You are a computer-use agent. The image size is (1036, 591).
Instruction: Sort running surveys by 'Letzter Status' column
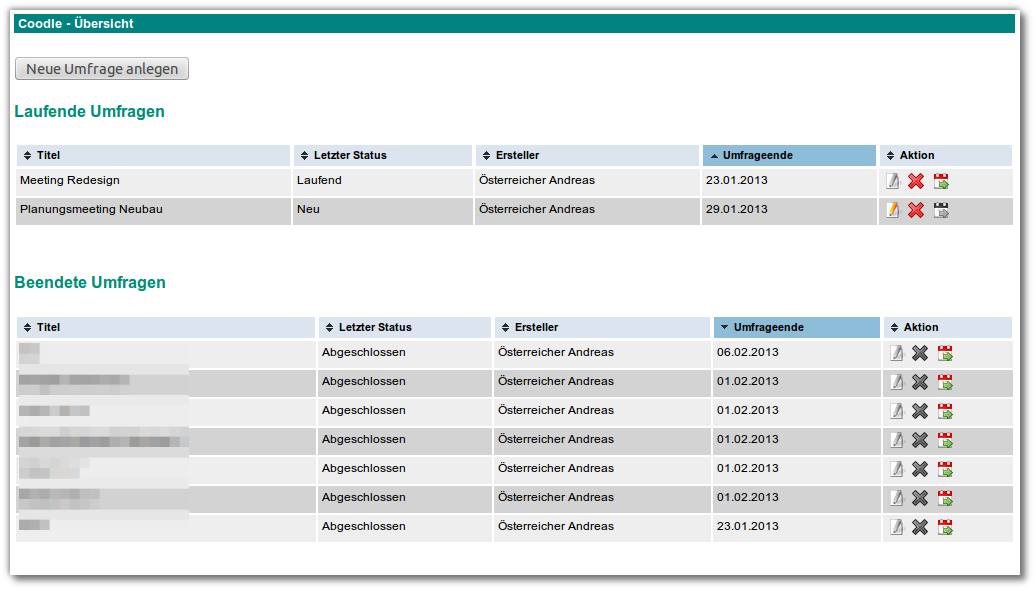tap(350, 155)
